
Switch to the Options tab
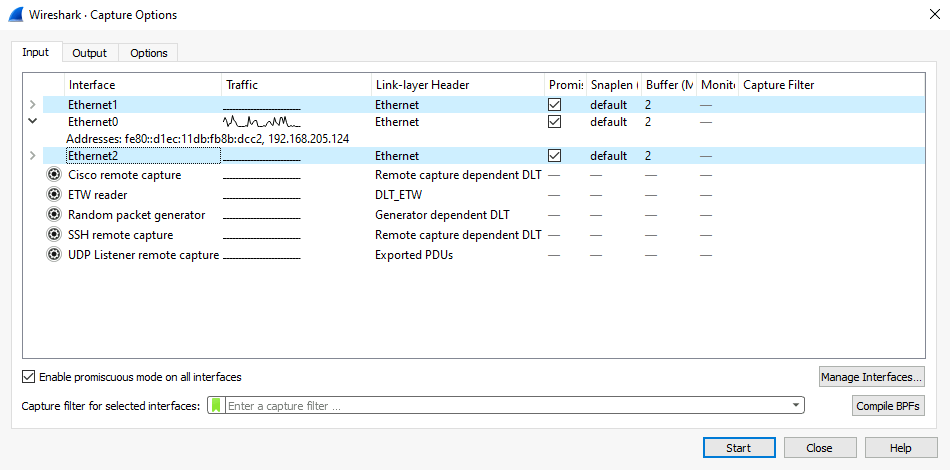pyautogui.click(x=148, y=53)
